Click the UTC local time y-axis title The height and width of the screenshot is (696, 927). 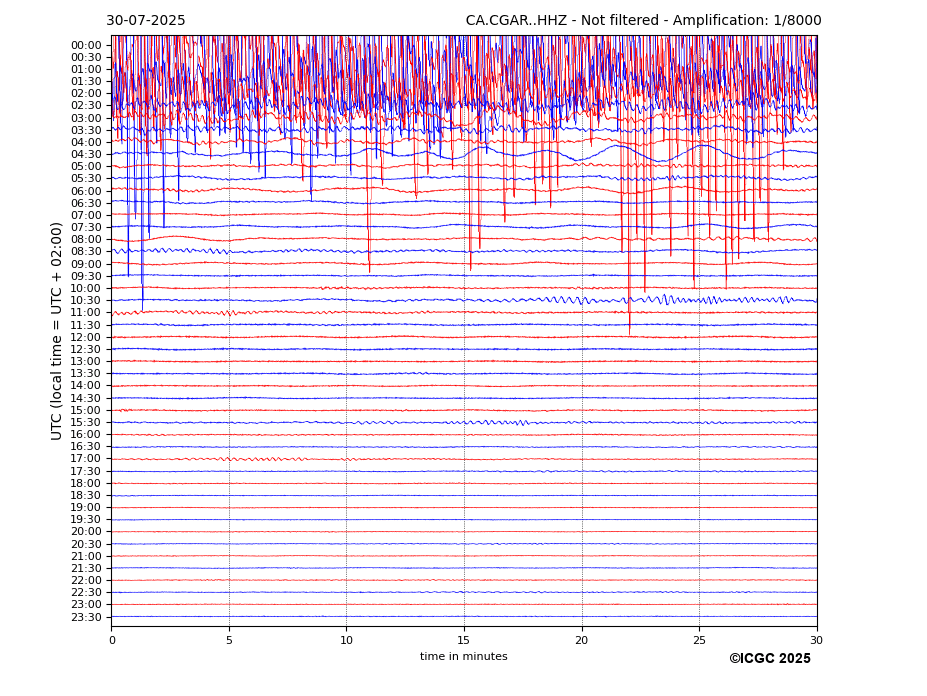pos(56,331)
